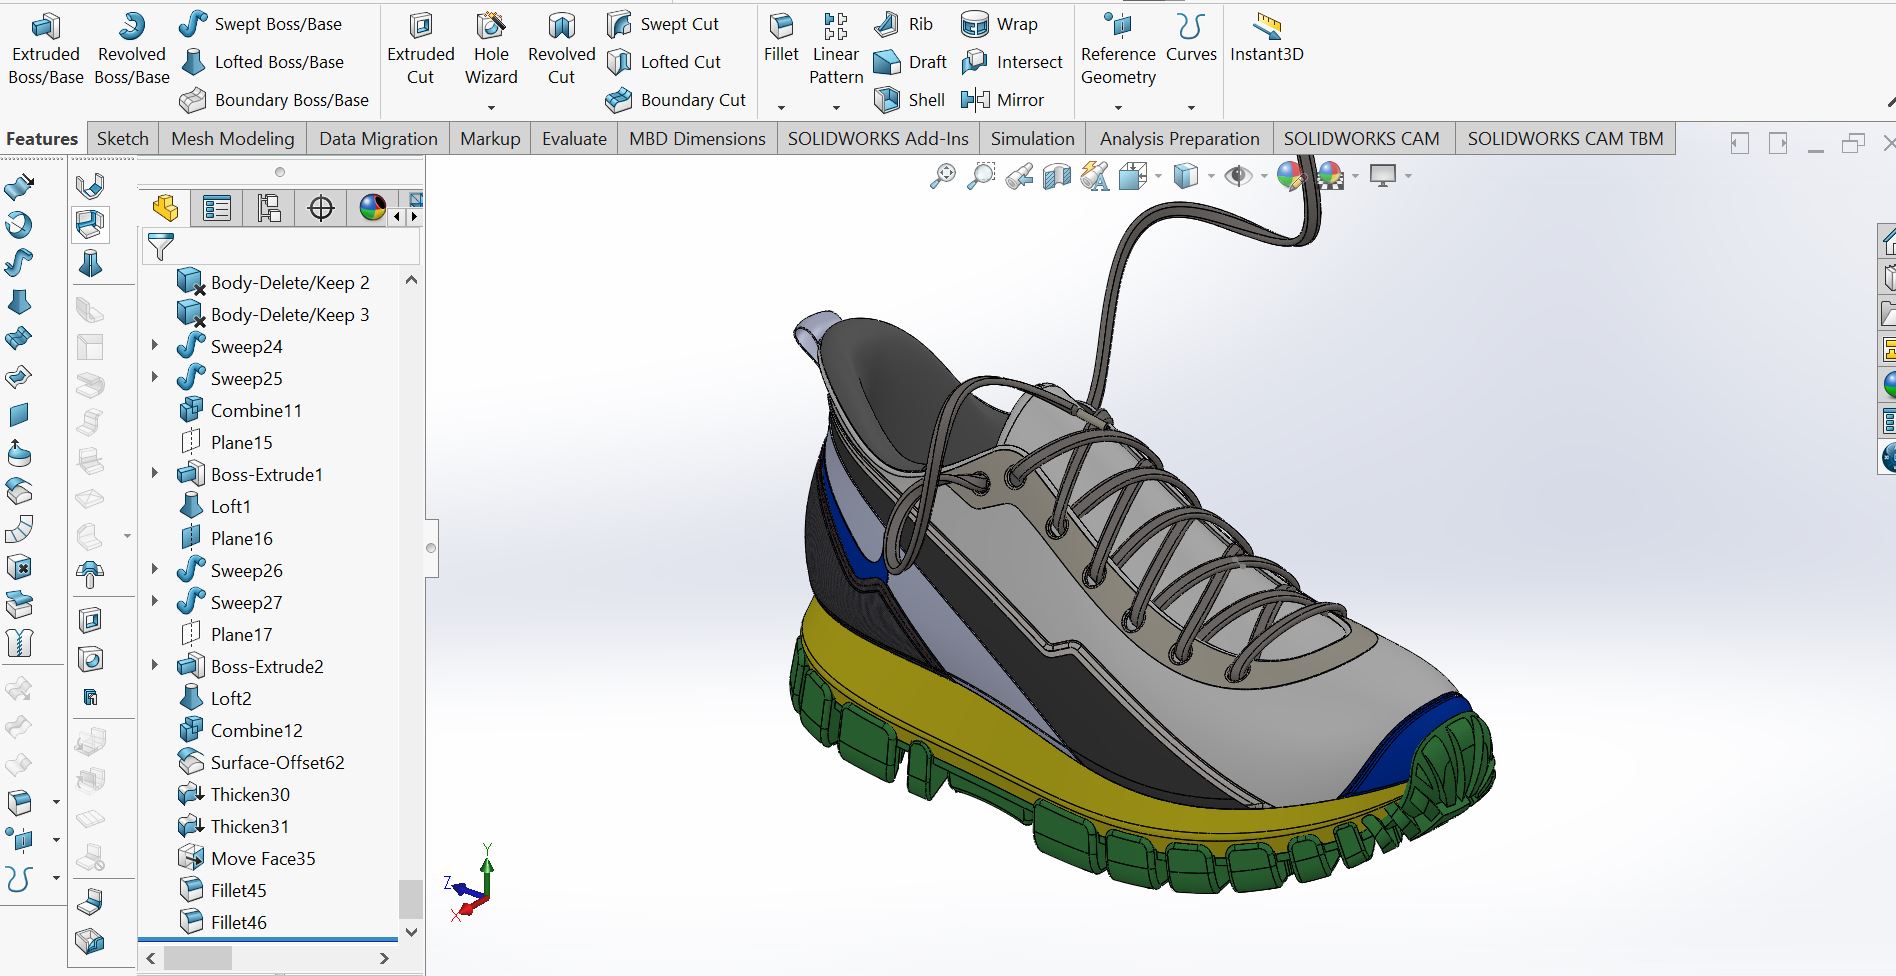
Task: Select the Linear Pattern tool
Action: coord(836,50)
